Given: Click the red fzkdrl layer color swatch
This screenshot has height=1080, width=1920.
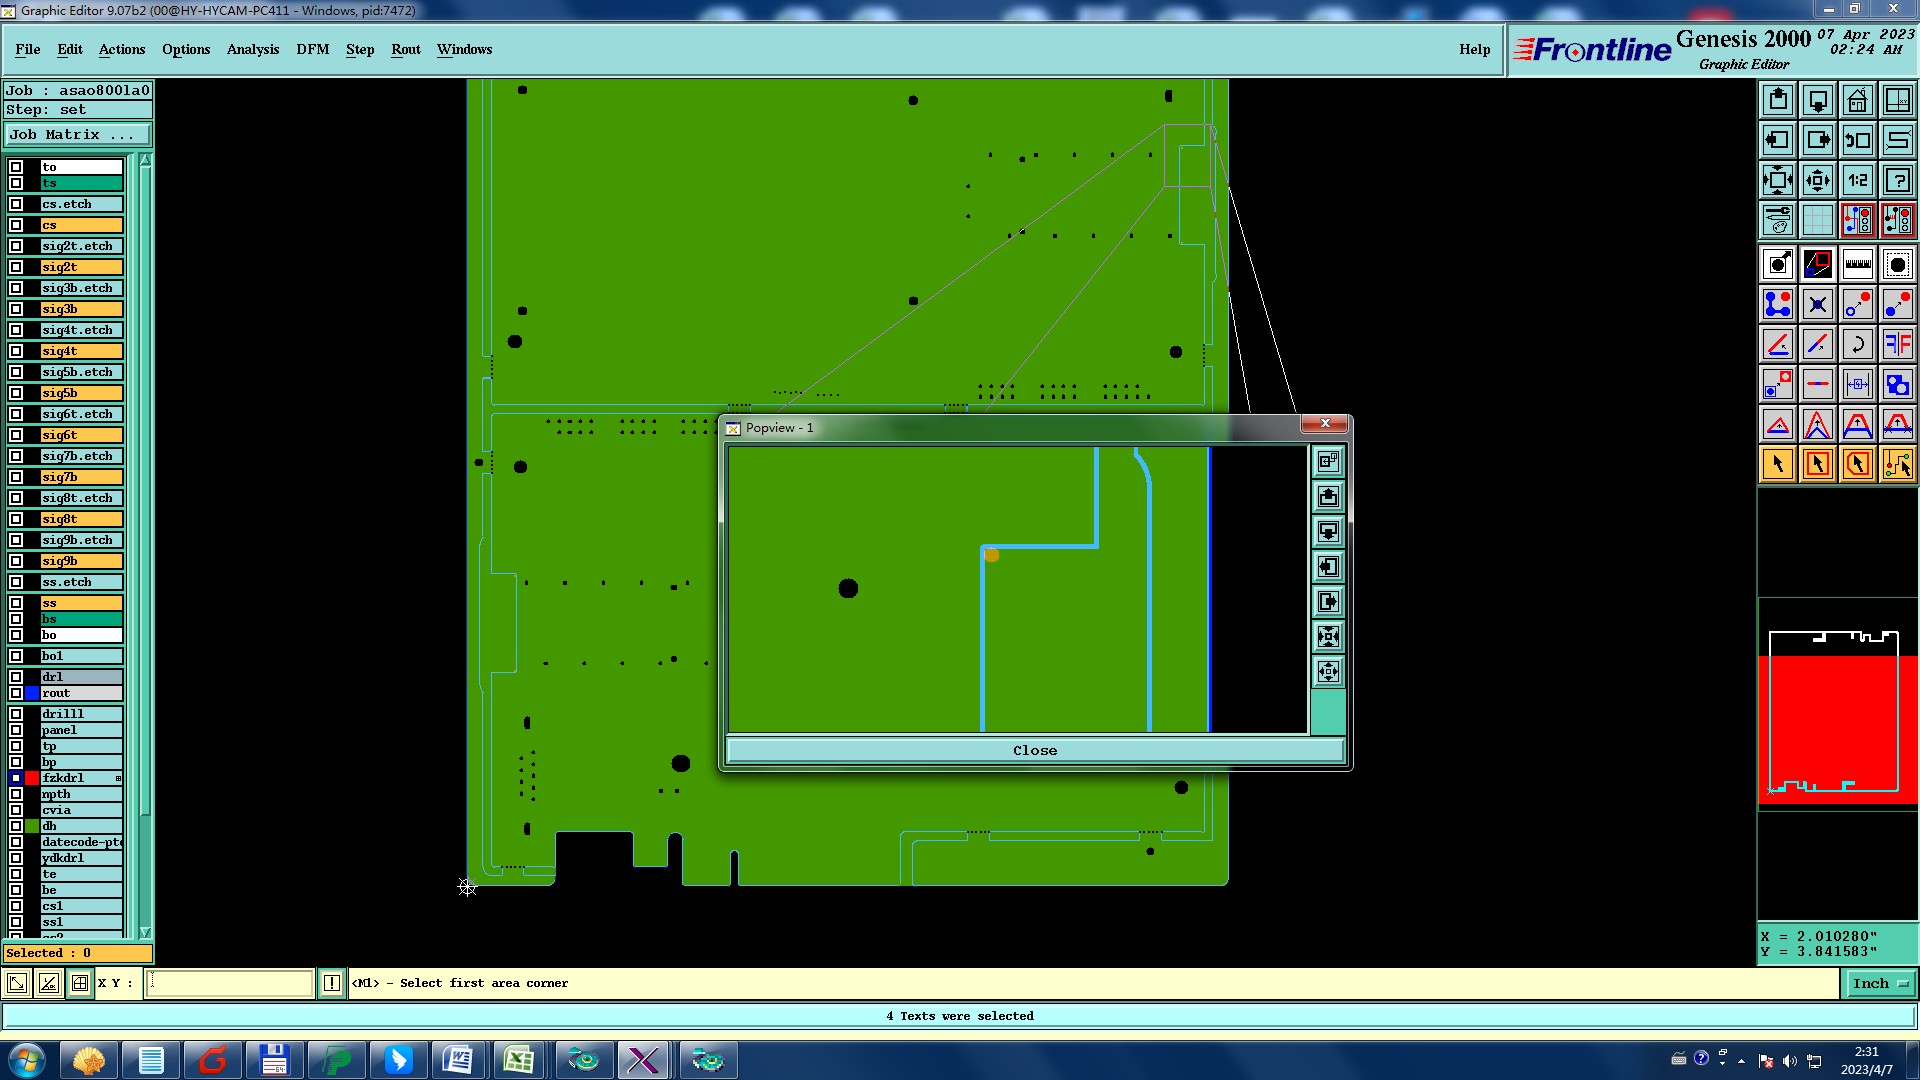Looking at the screenshot, I should pyautogui.click(x=32, y=778).
